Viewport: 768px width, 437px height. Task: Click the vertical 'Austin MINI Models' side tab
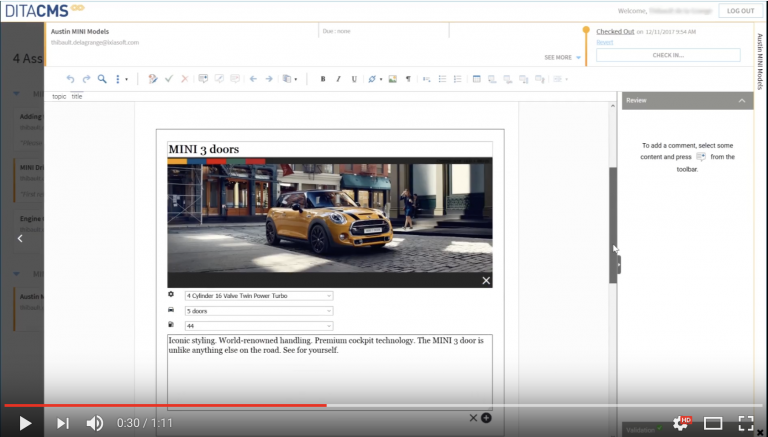(x=760, y=61)
